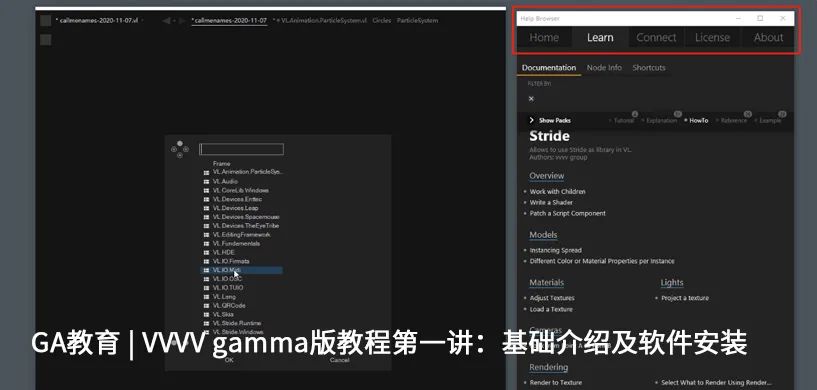Switch to the Node Info tab
The height and width of the screenshot is (390, 817).
(x=604, y=68)
